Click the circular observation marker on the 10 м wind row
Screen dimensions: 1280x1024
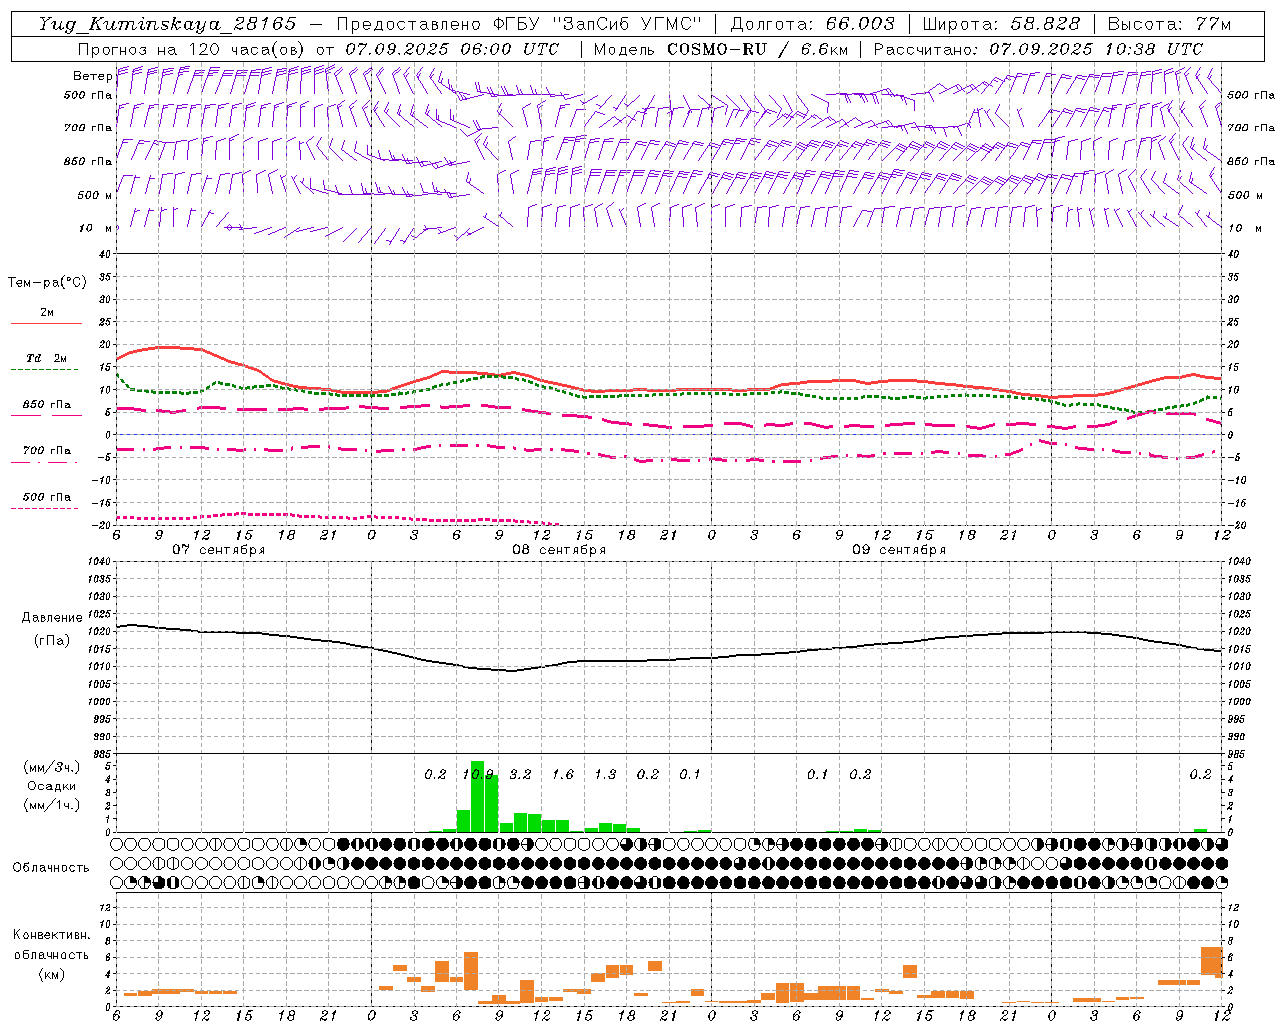pos(229,228)
